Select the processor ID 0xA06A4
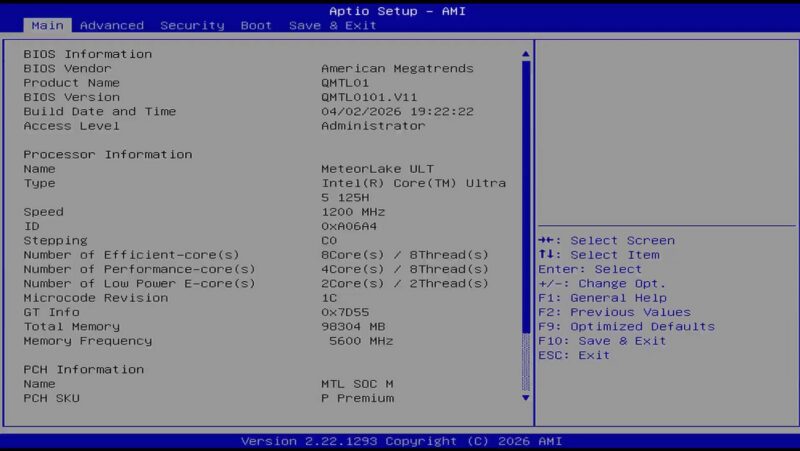The width and height of the screenshot is (800, 451). [x=349, y=226]
